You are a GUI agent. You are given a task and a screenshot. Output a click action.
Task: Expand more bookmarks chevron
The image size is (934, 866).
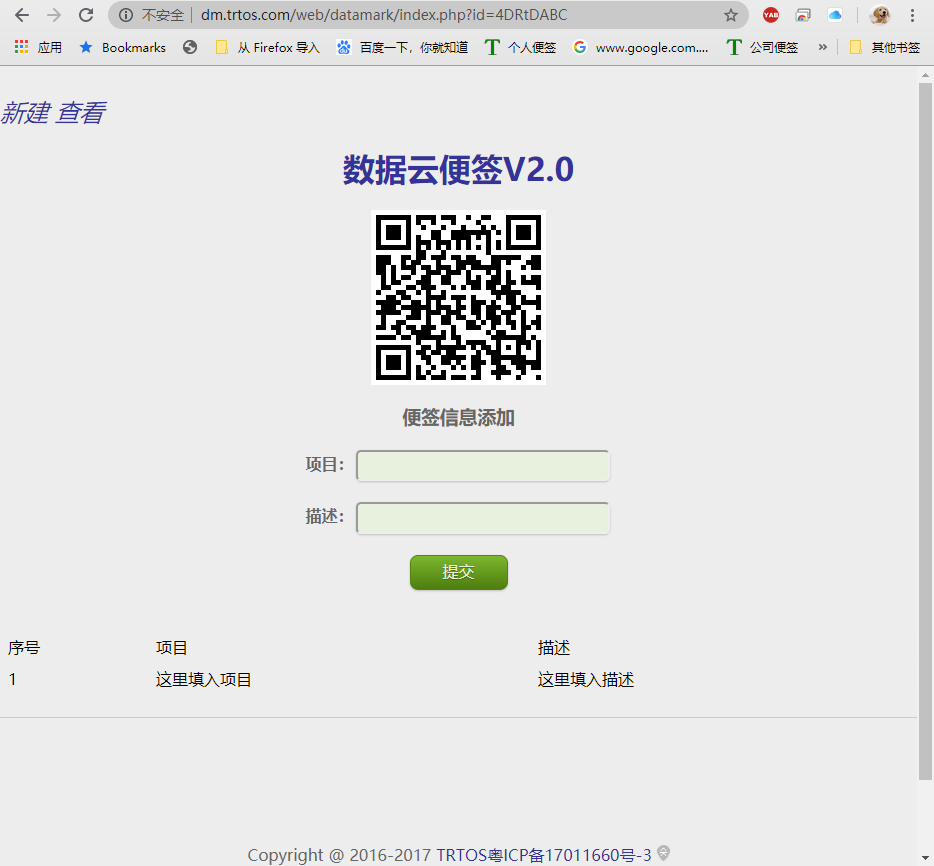823,47
